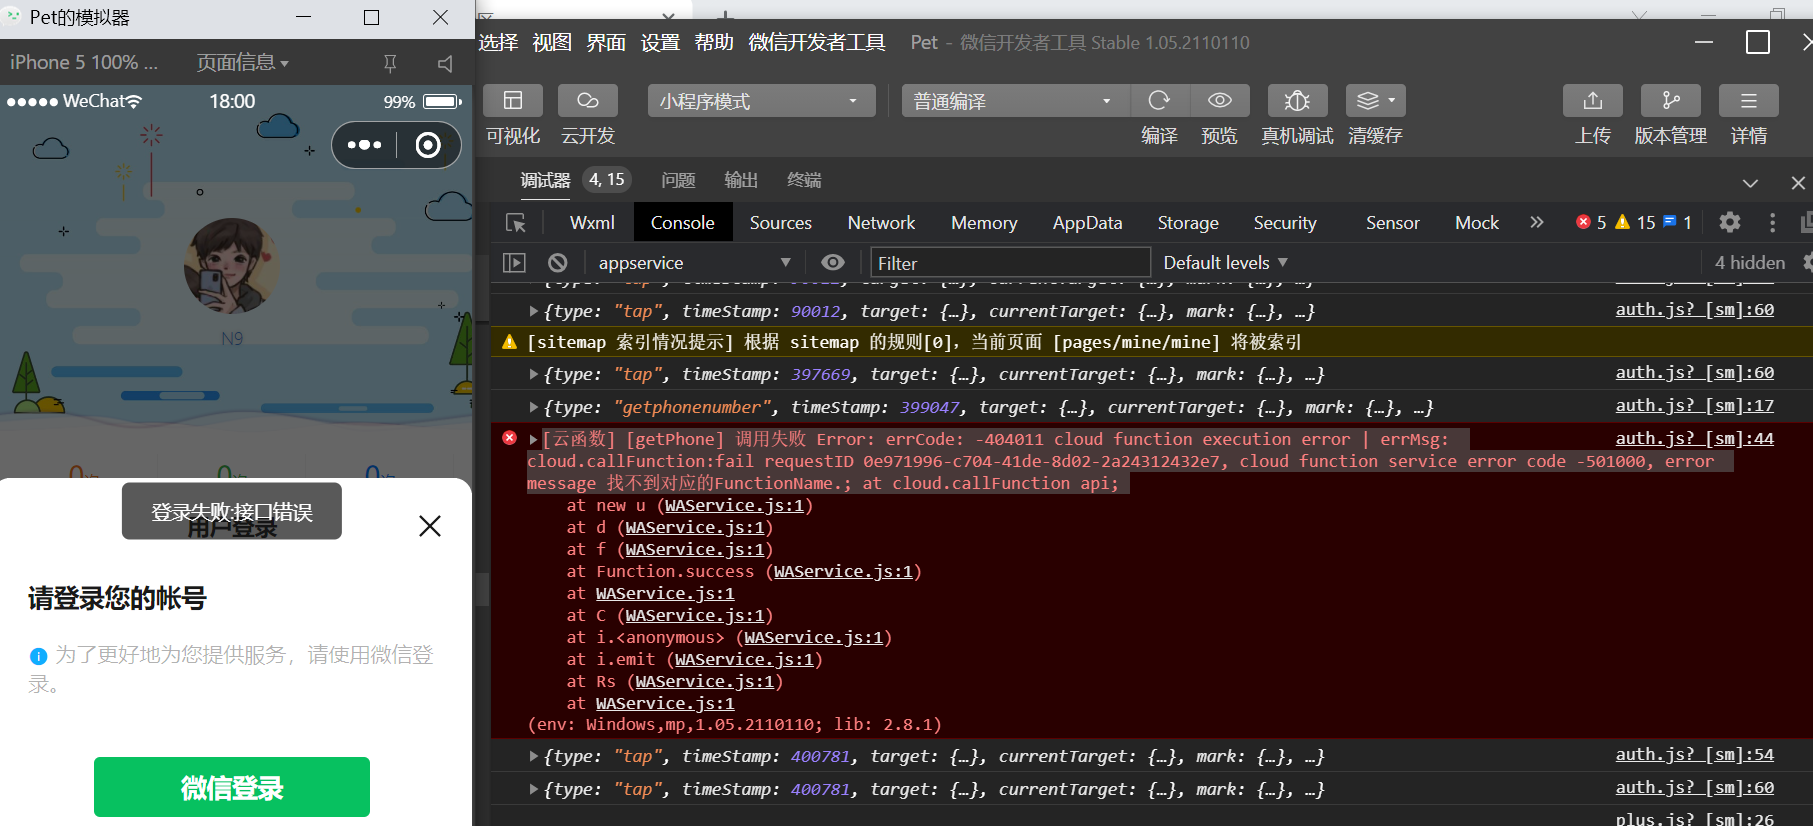
Task: Expand the getphonenumber log entry
Action: point(533,407)
